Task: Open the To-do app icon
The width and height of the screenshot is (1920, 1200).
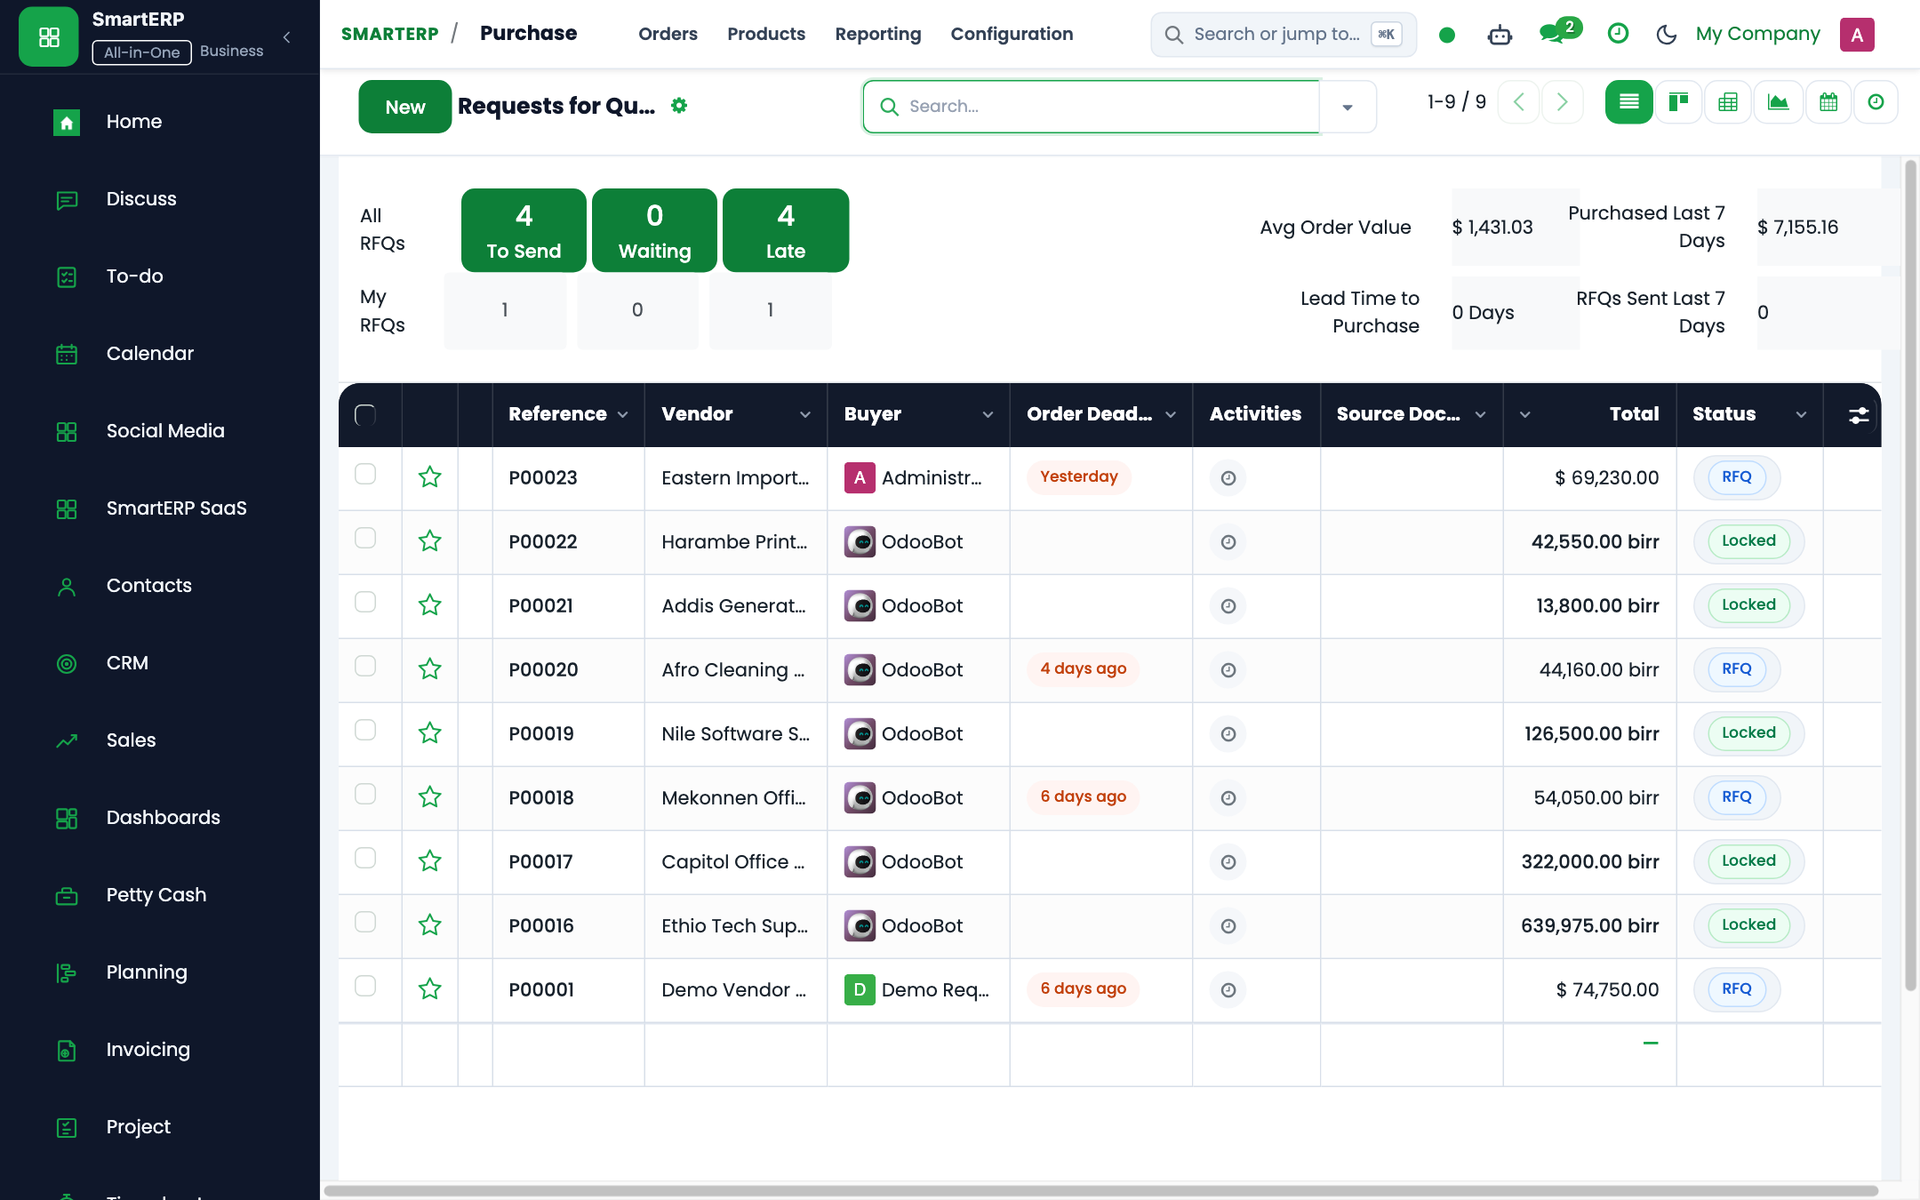Action: pos(66,277)
